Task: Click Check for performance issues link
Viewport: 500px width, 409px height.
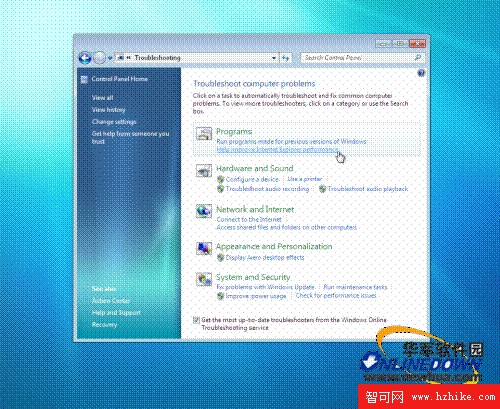Action: pyautogui.click(x=336, y=295)
